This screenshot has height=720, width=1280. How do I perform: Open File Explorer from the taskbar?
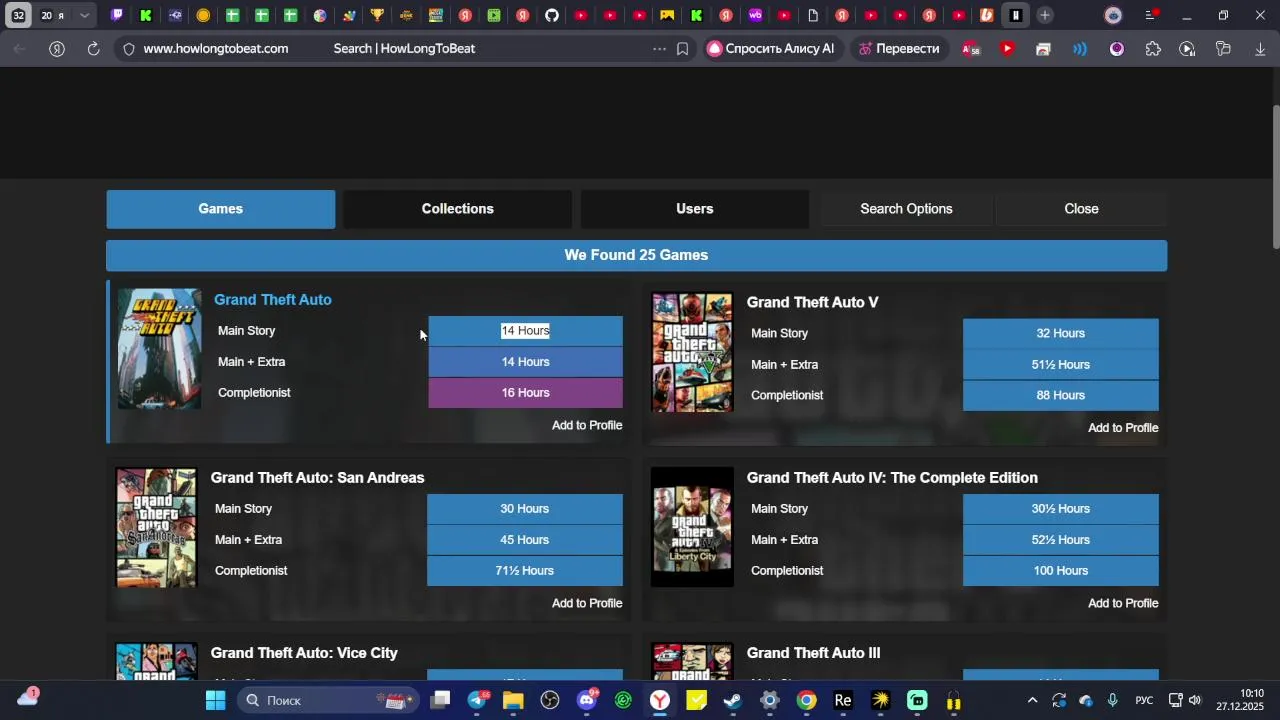pos(513,700)
